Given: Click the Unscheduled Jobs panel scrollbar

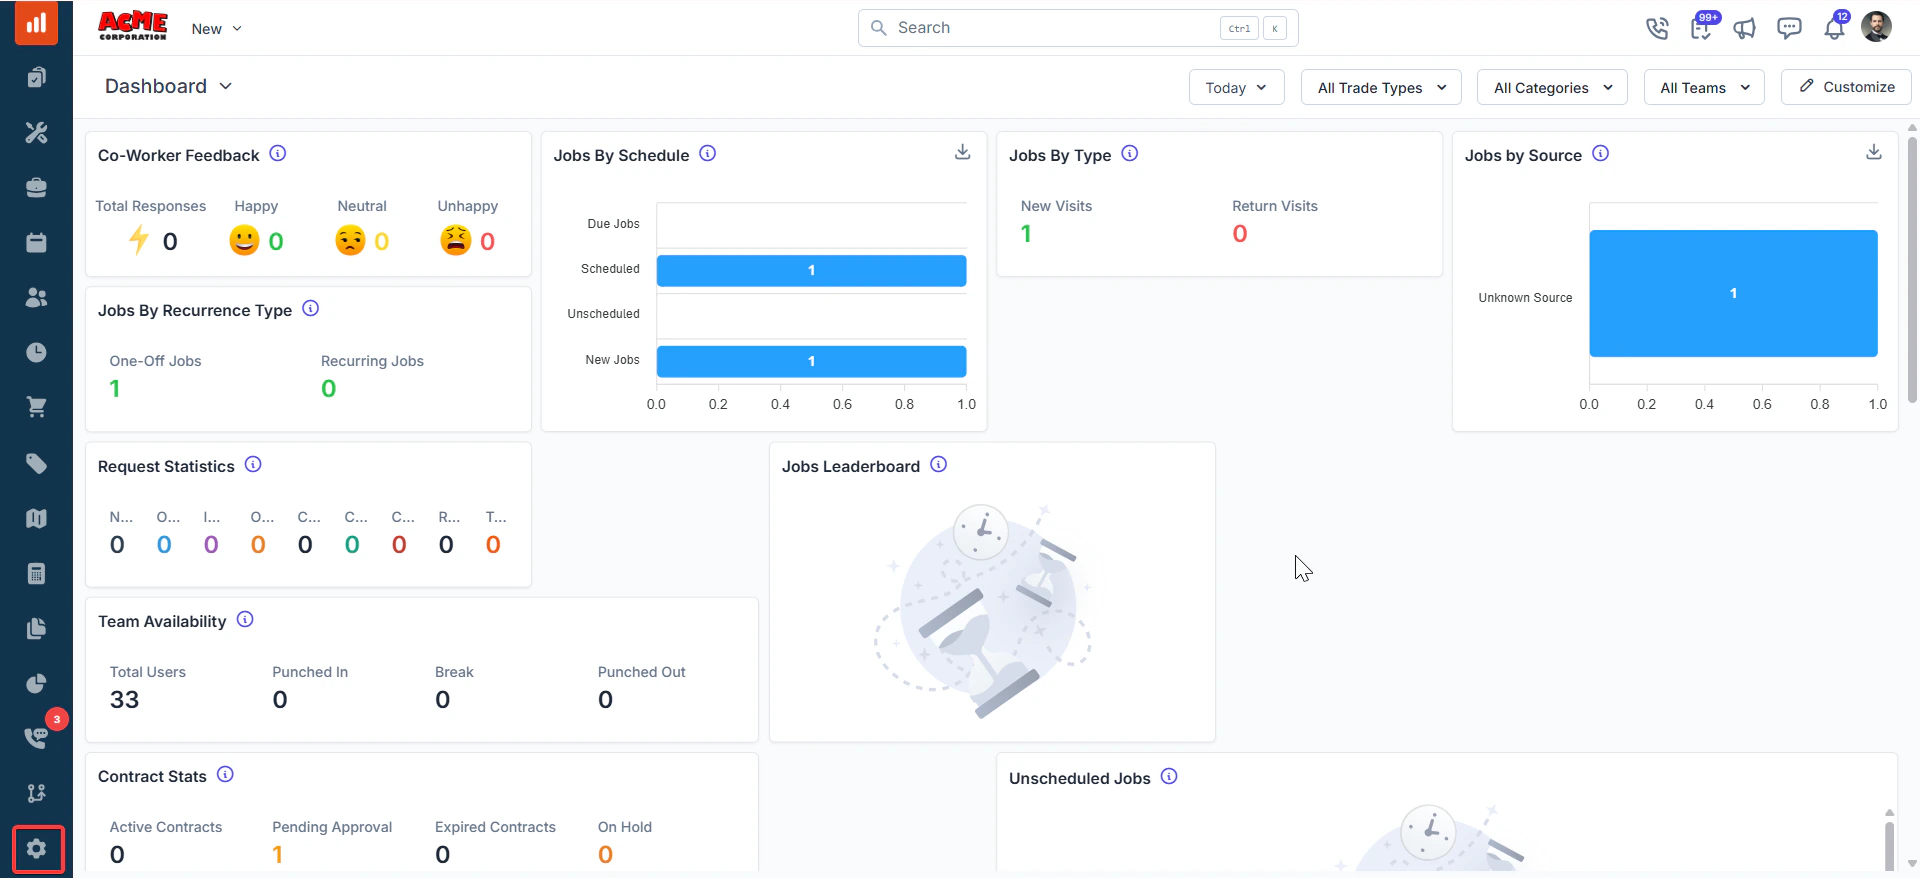Looking at the screenshot, I should coord(1889,846).
